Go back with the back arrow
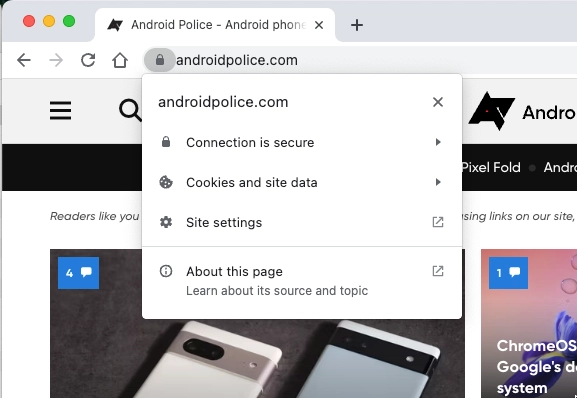The height and width of the screenshot is (398, 577). [24, 60]
